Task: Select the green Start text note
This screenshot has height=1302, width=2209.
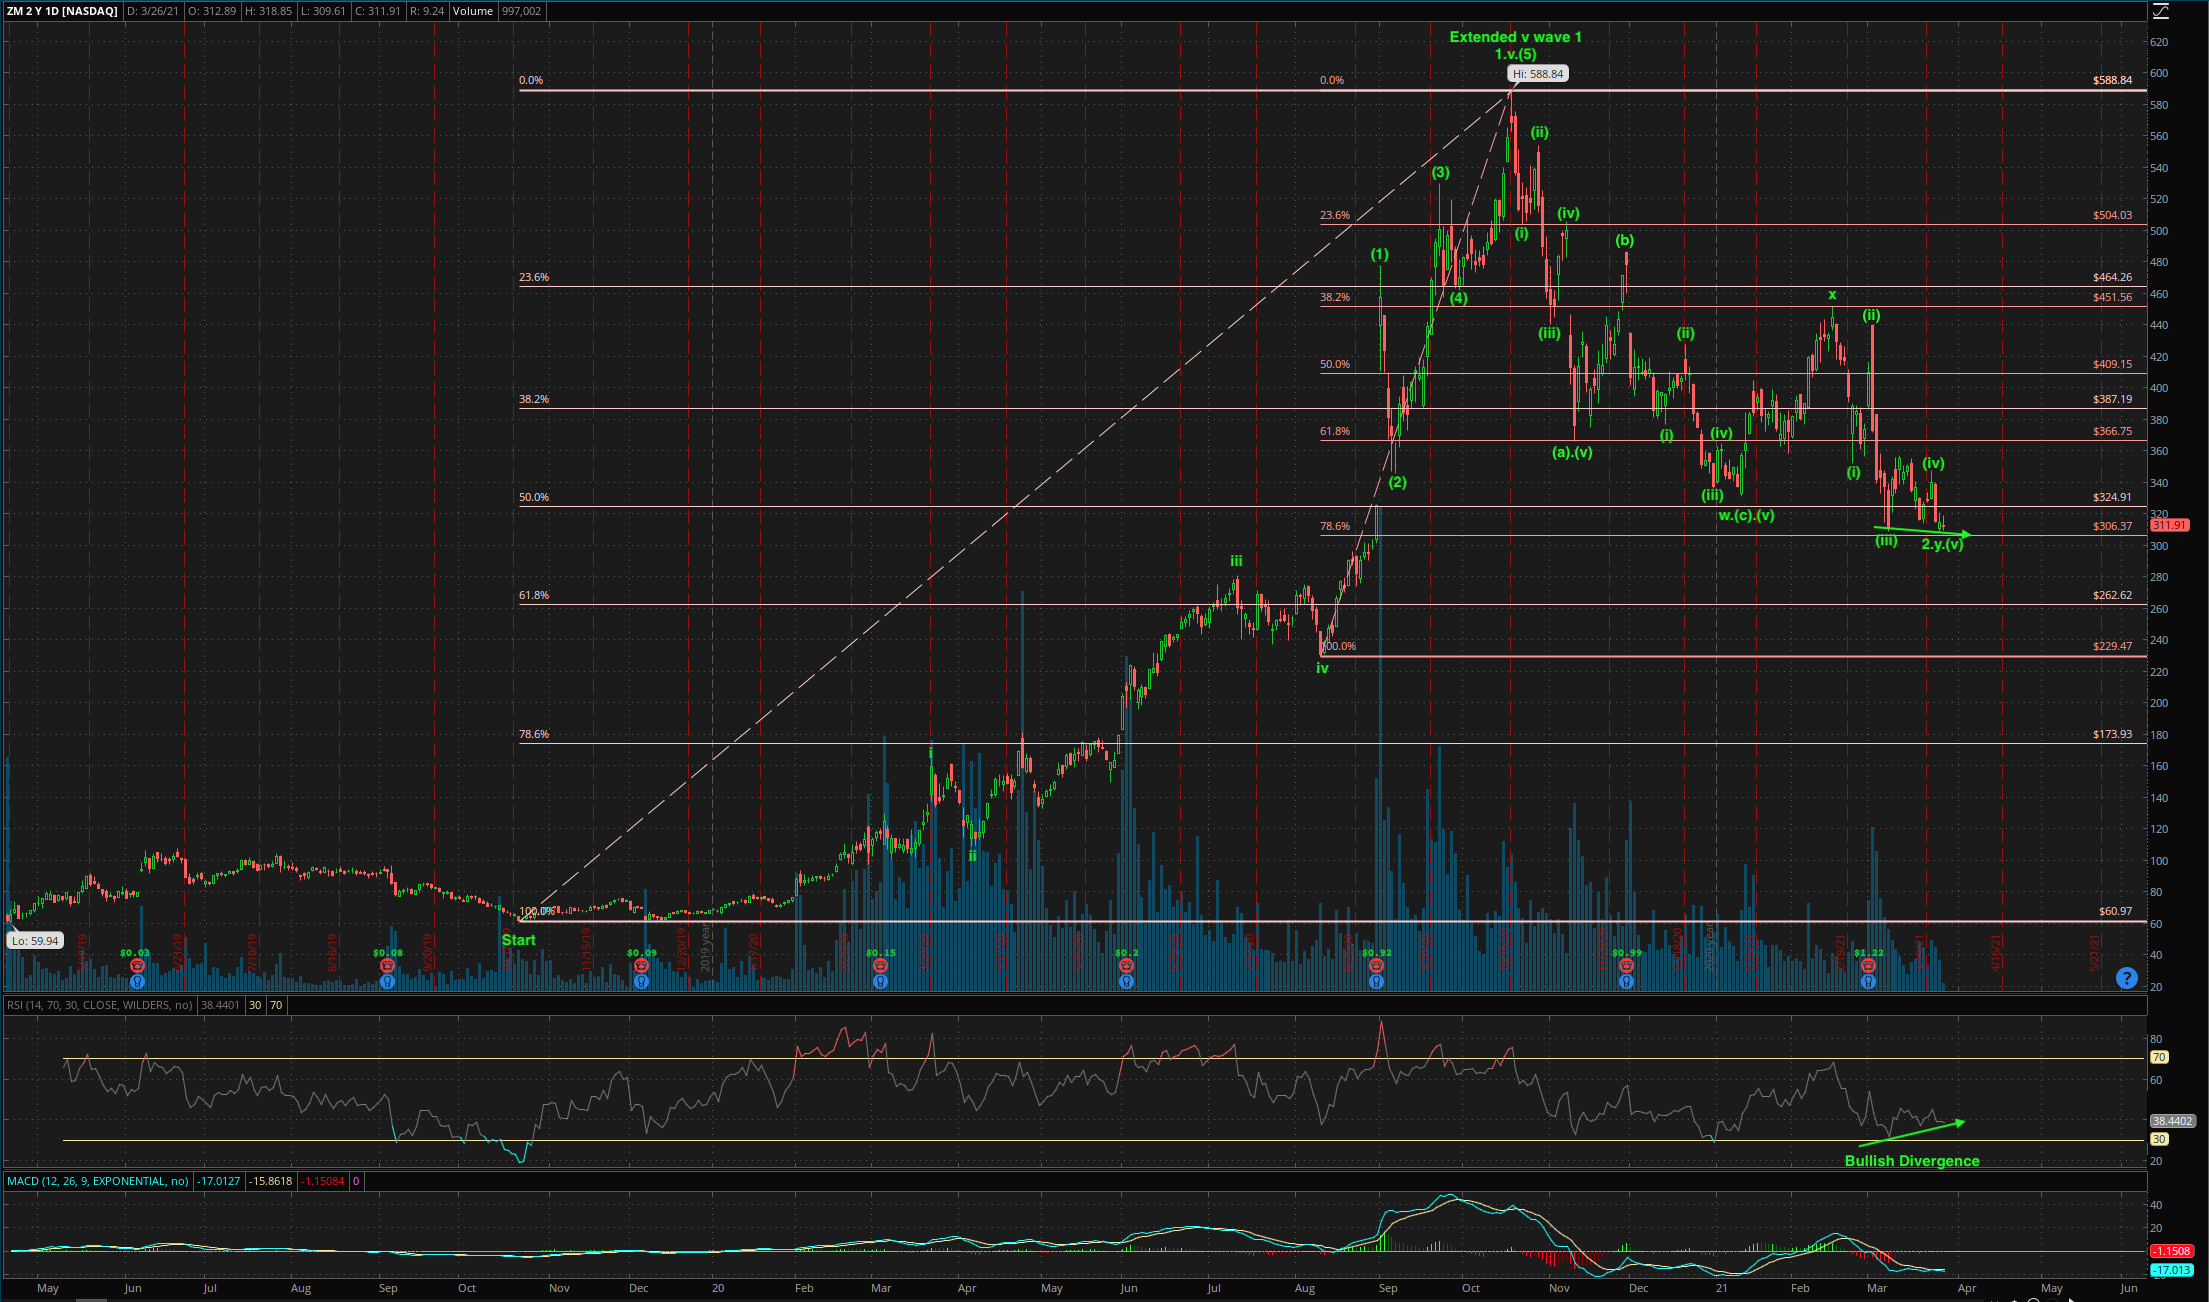Action: point(518,940)
